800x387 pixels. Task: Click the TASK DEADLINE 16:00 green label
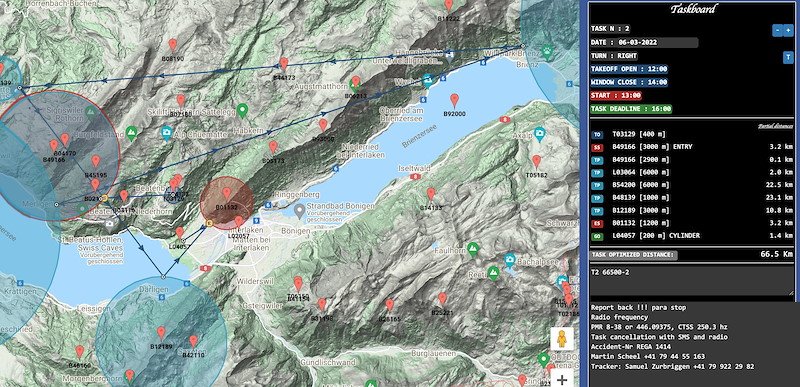point(631,109)
